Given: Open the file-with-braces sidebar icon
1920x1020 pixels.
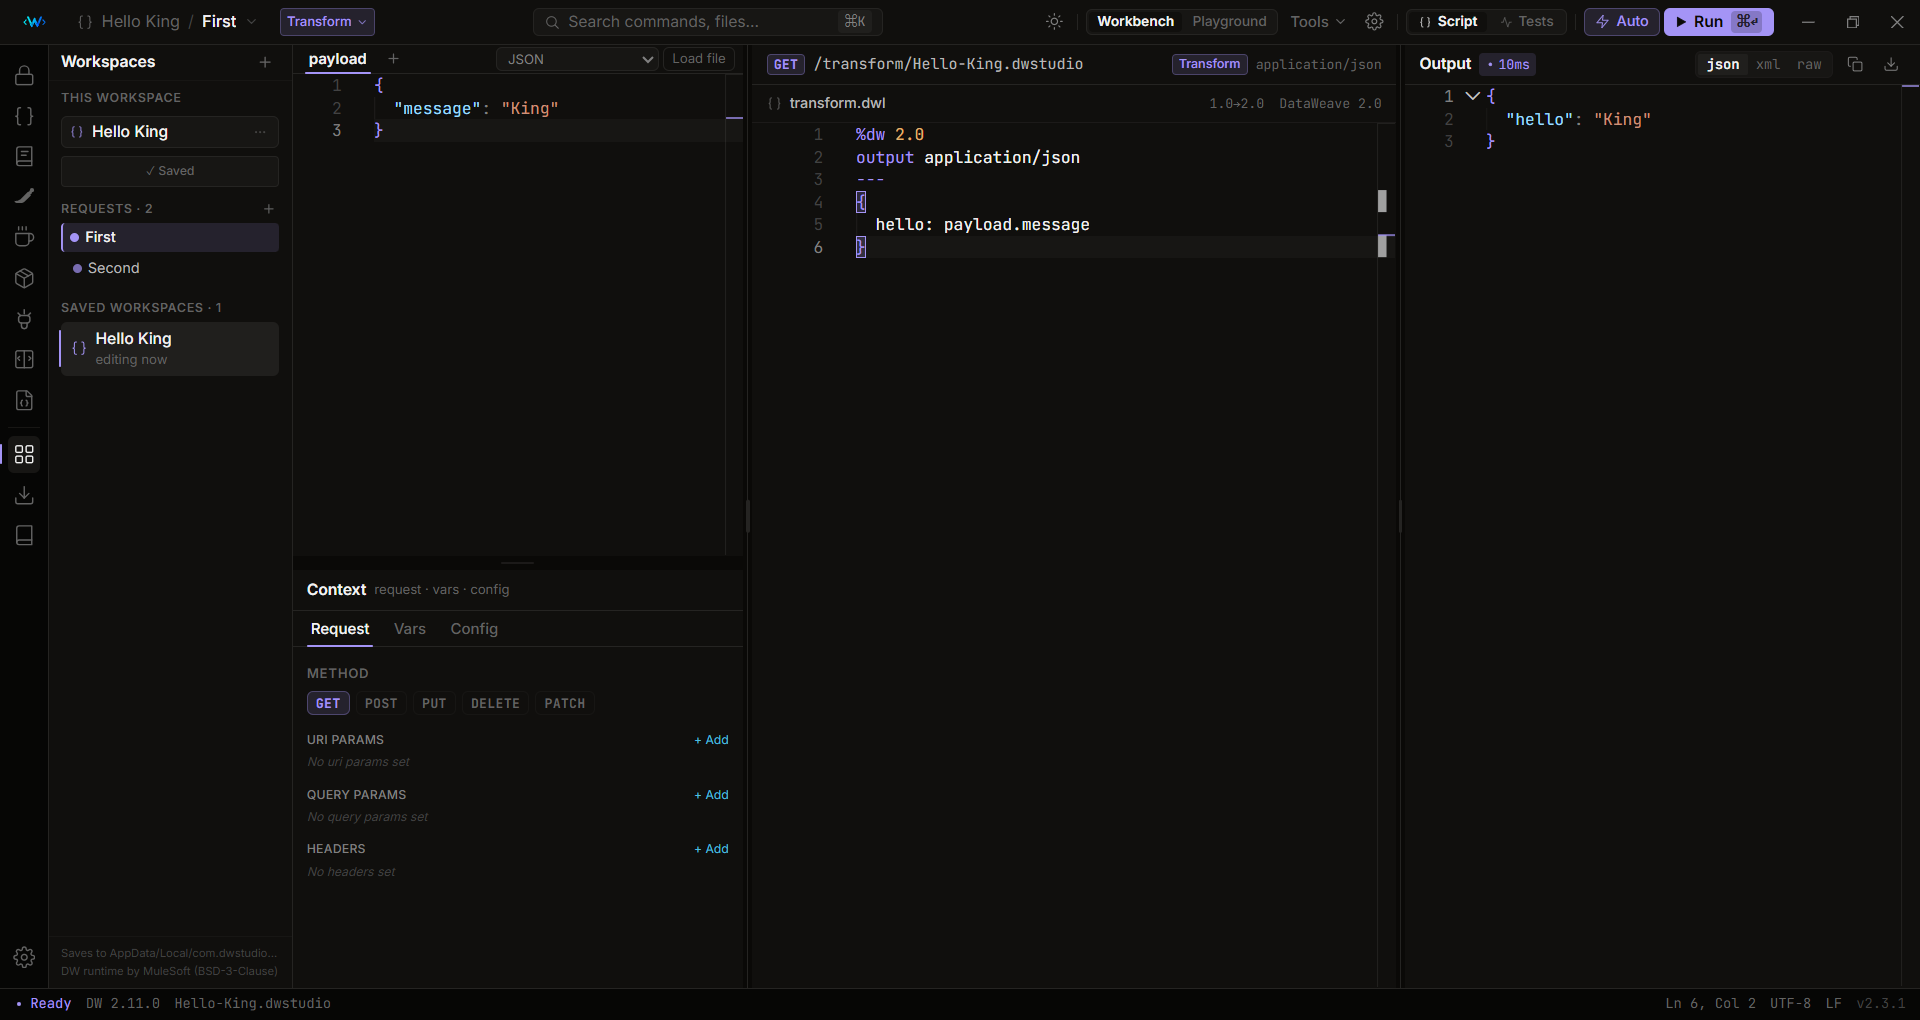Looking at the screenshot, I should (x=24, y=400).
